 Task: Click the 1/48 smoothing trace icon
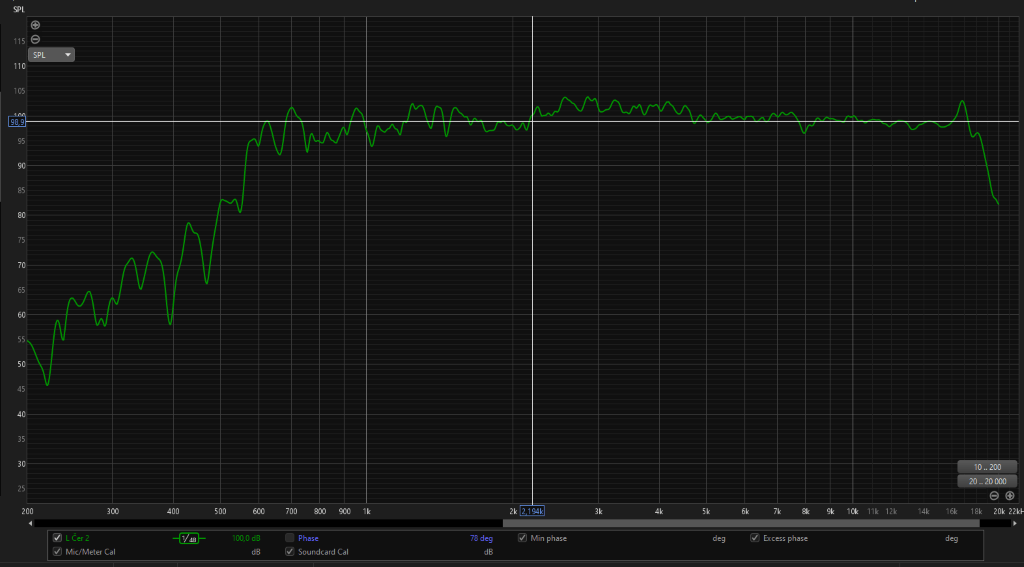(189, 538)
